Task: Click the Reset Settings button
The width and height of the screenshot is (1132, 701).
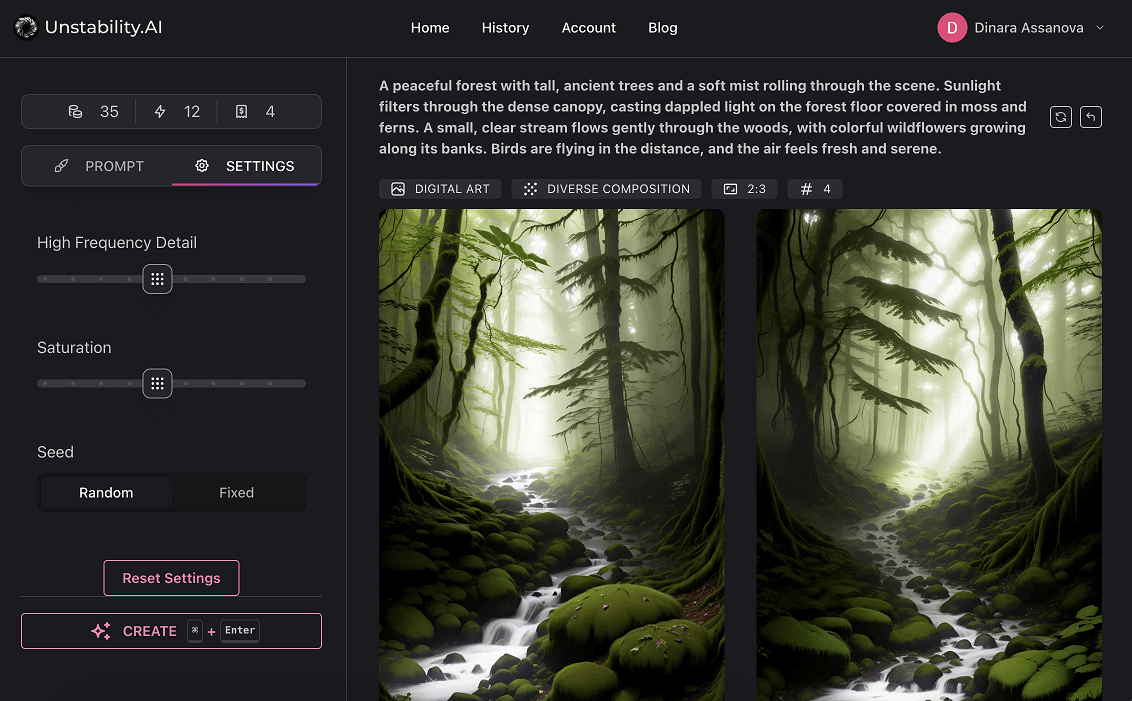Action: 171,578
